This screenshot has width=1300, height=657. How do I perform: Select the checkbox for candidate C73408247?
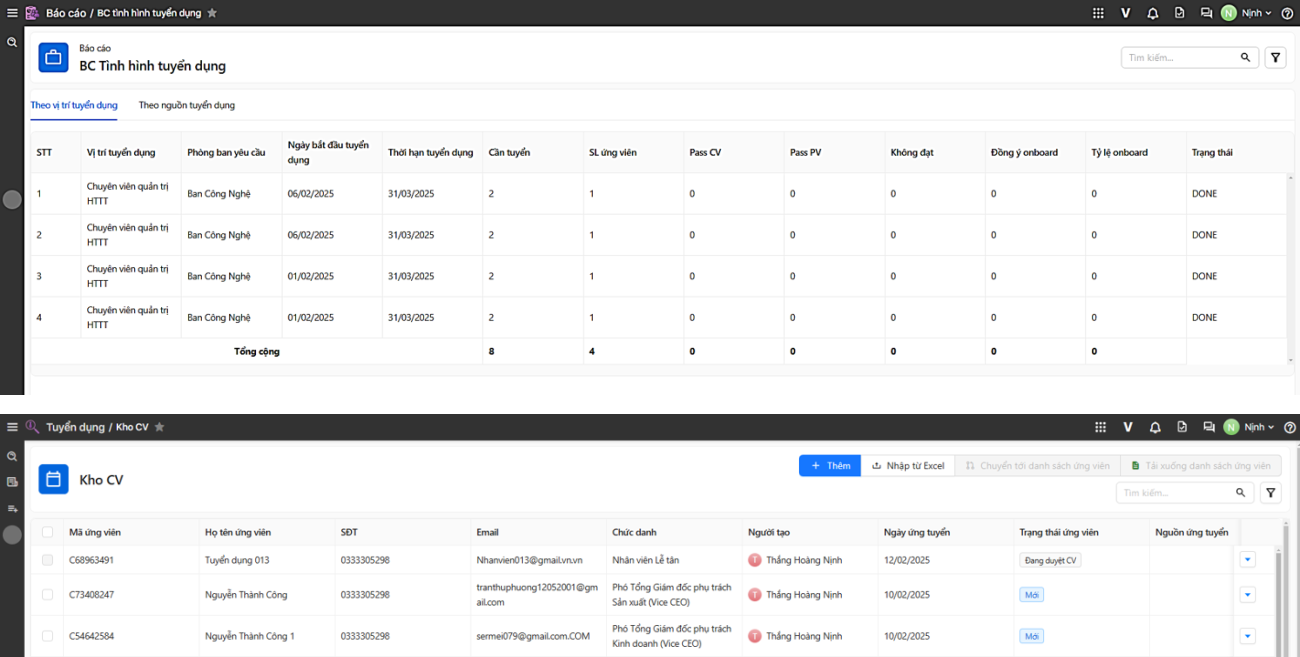[x=47, y=595]
